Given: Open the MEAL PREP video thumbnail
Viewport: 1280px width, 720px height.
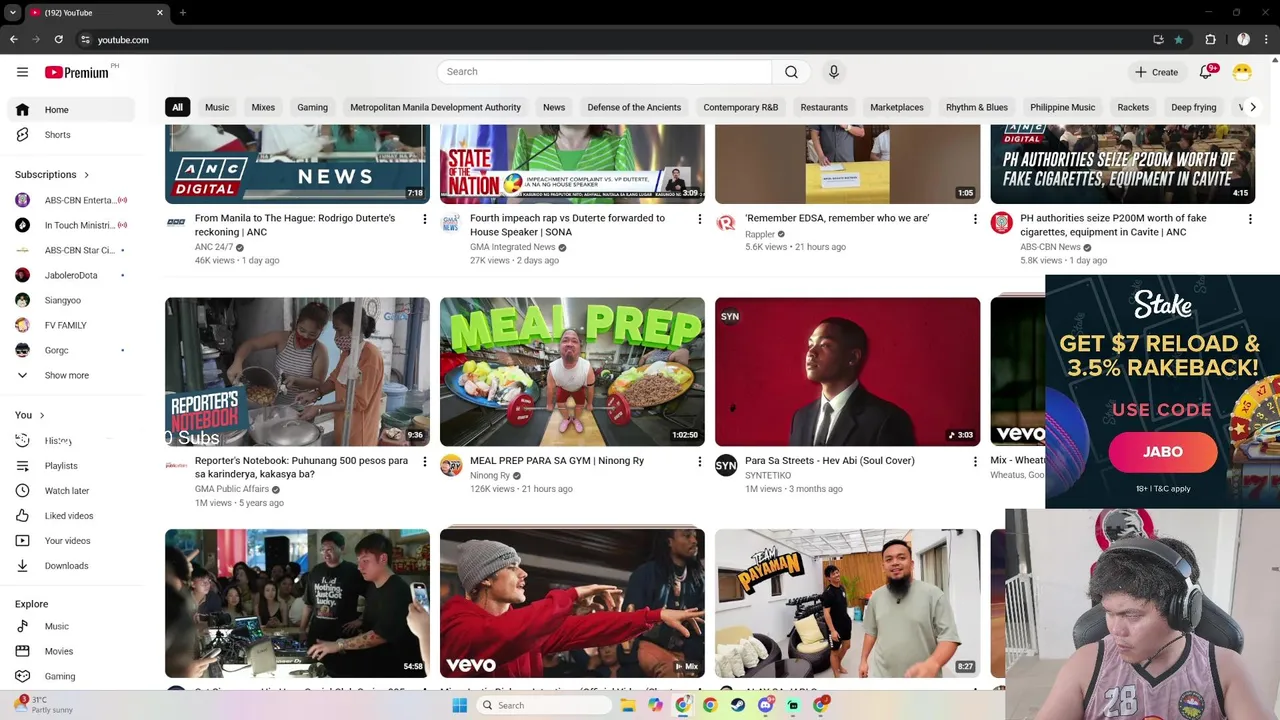Looking at the screenshot, I should (572, 372).
